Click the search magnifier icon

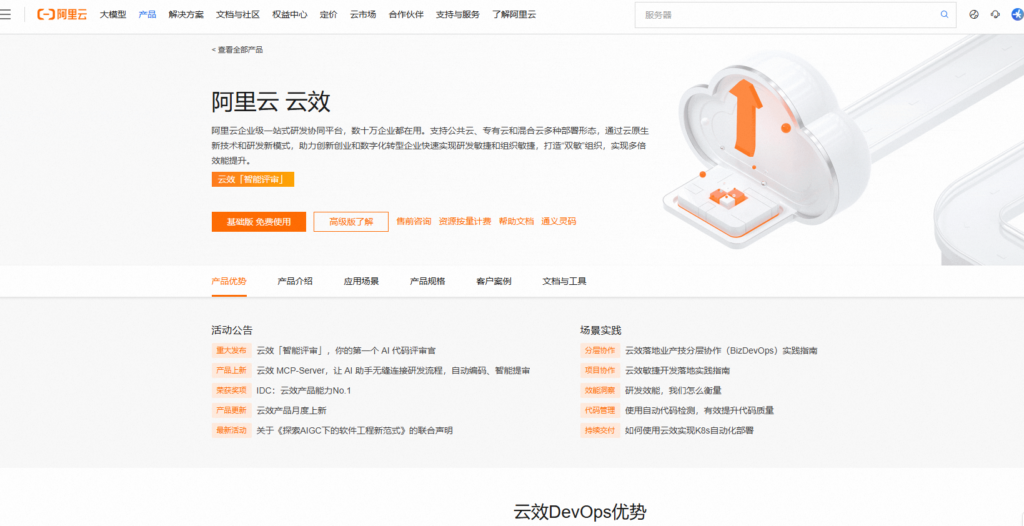coord(943,15)
